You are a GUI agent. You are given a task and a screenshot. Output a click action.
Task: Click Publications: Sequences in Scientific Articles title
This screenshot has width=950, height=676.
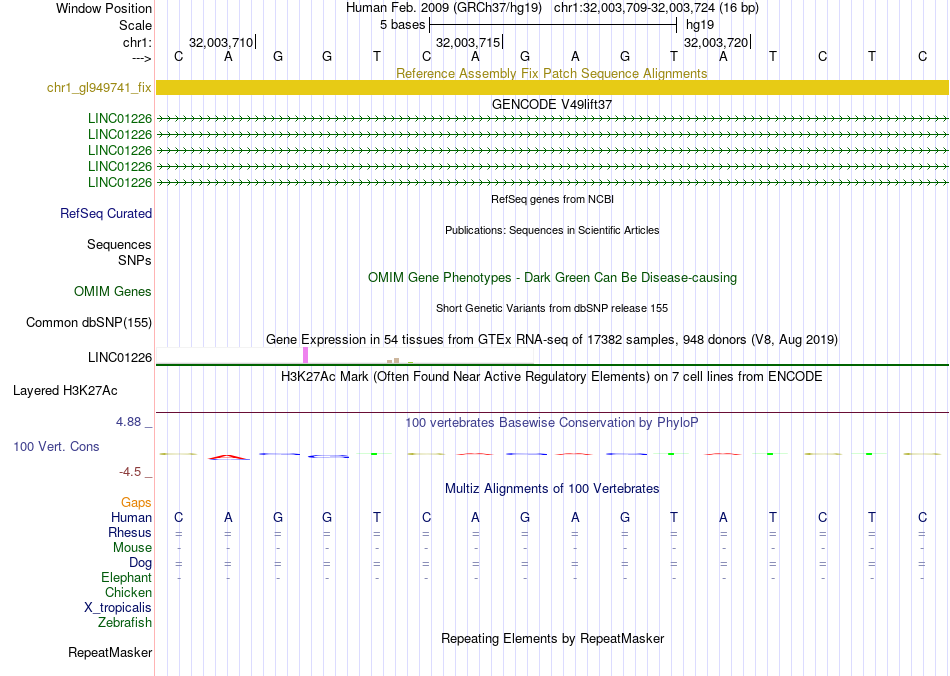(x=552, y=230)
